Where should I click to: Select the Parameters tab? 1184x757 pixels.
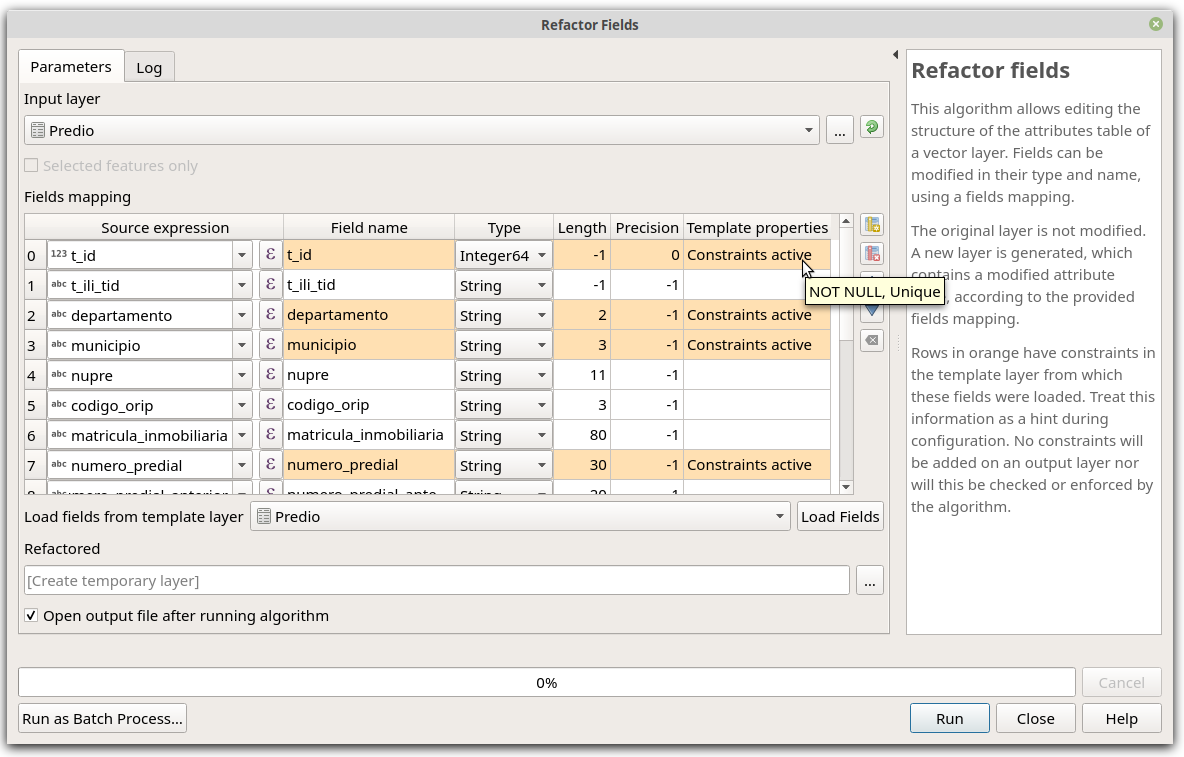pos(71,67)
